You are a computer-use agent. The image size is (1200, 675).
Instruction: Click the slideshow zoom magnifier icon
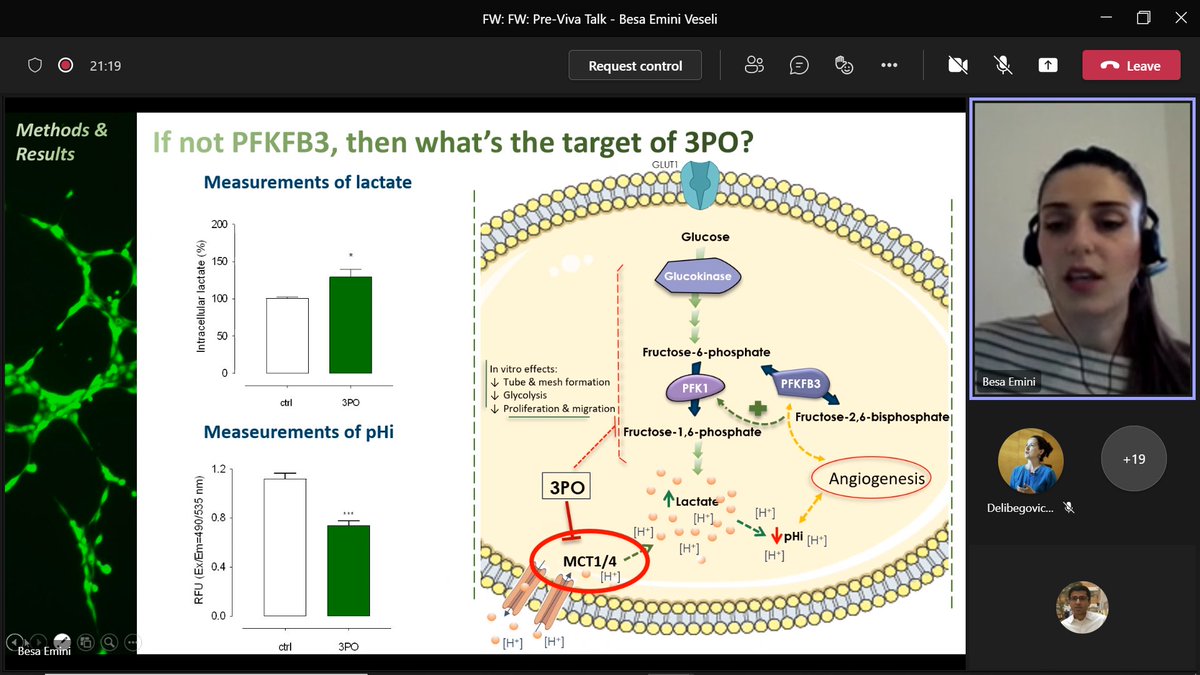pyautogui.click(x=109, y=641)
